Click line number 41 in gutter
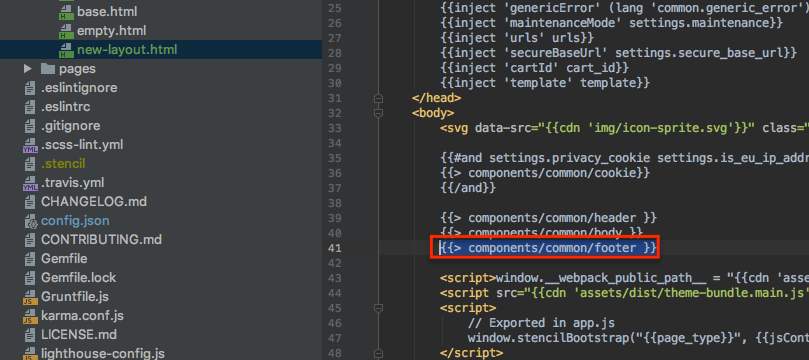This screenshot has height=360, width=809. [x=334, y=248]
